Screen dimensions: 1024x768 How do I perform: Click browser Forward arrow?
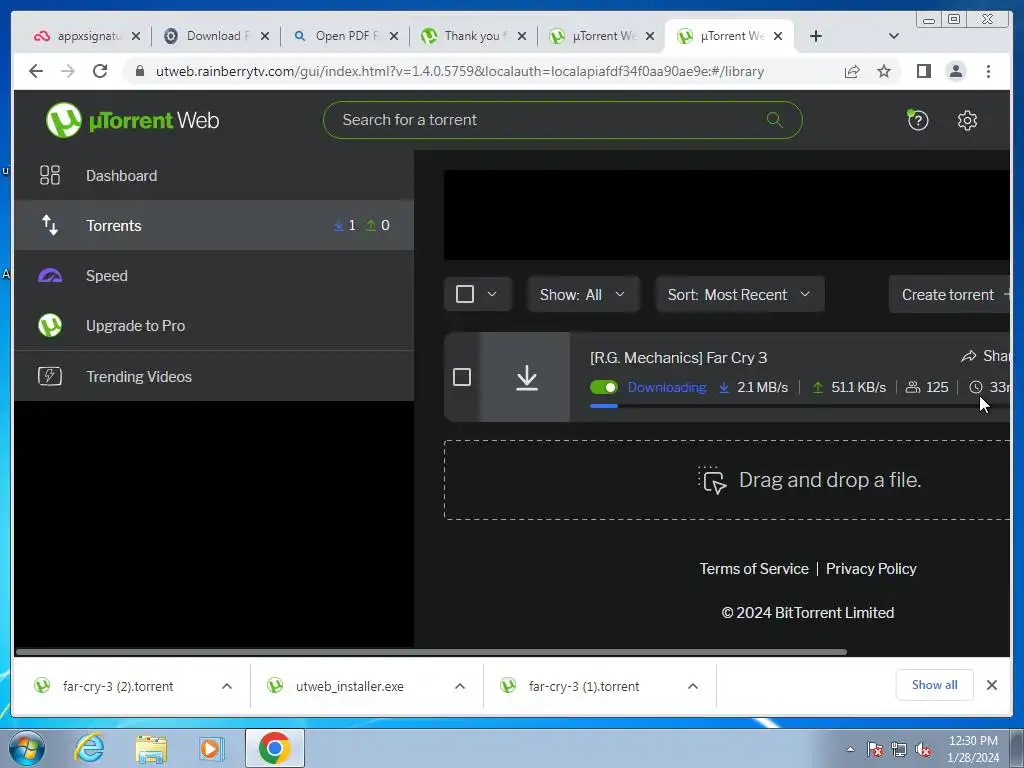click(x=68, y=71)
